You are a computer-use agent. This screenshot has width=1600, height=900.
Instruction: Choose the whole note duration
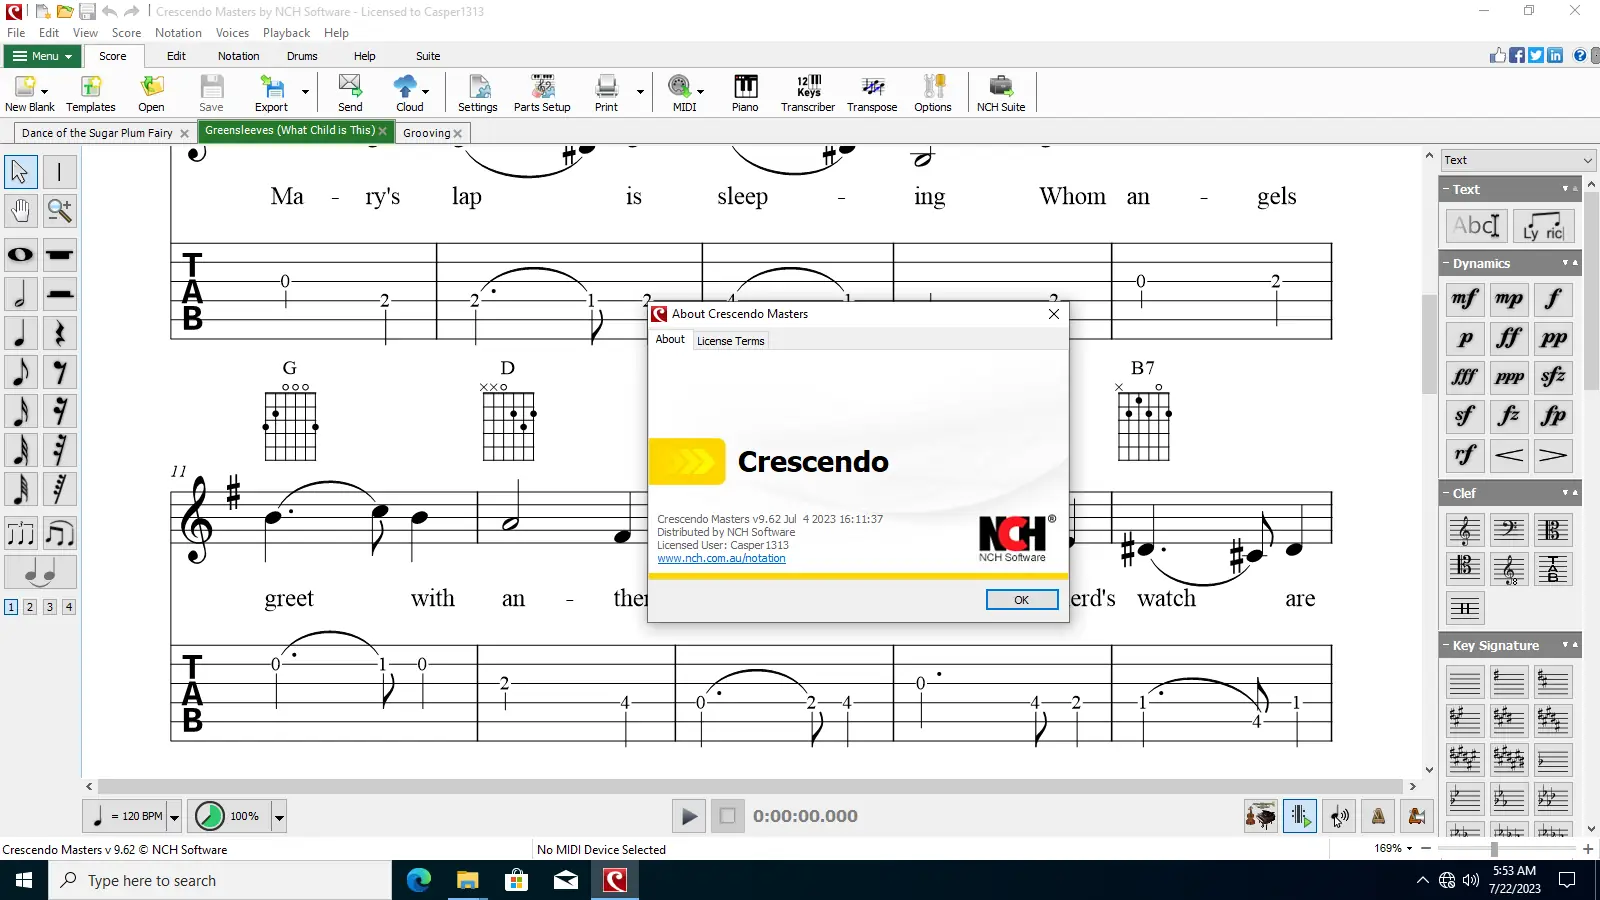coord(21,255)
